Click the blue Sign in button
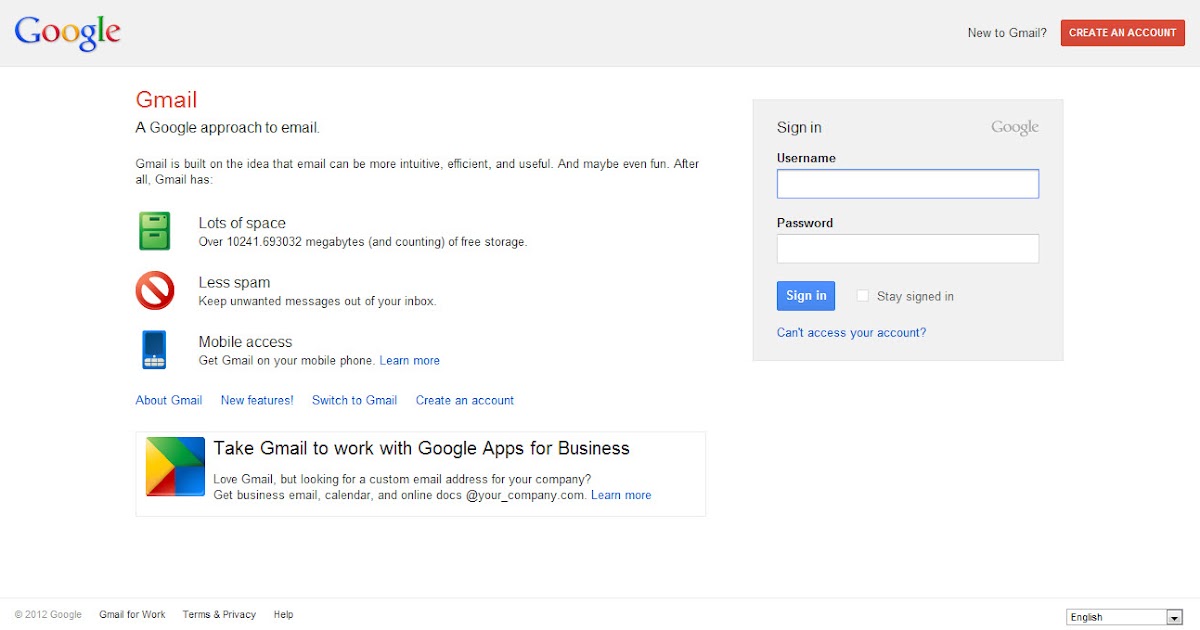 tap(806, 296)
